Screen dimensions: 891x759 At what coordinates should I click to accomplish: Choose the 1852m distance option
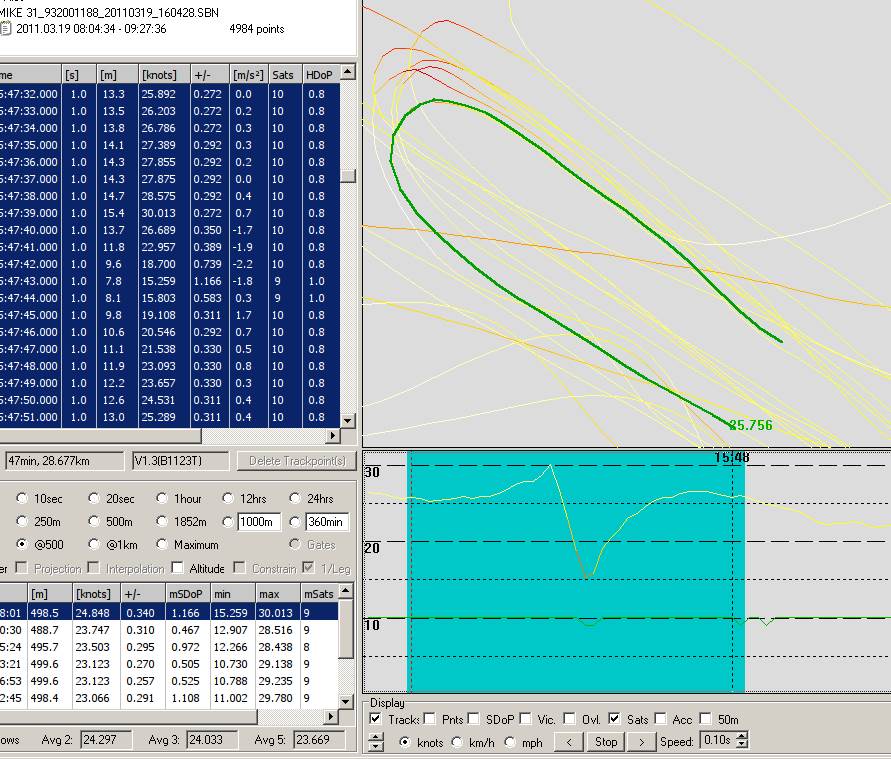click(x=164, y=522)
